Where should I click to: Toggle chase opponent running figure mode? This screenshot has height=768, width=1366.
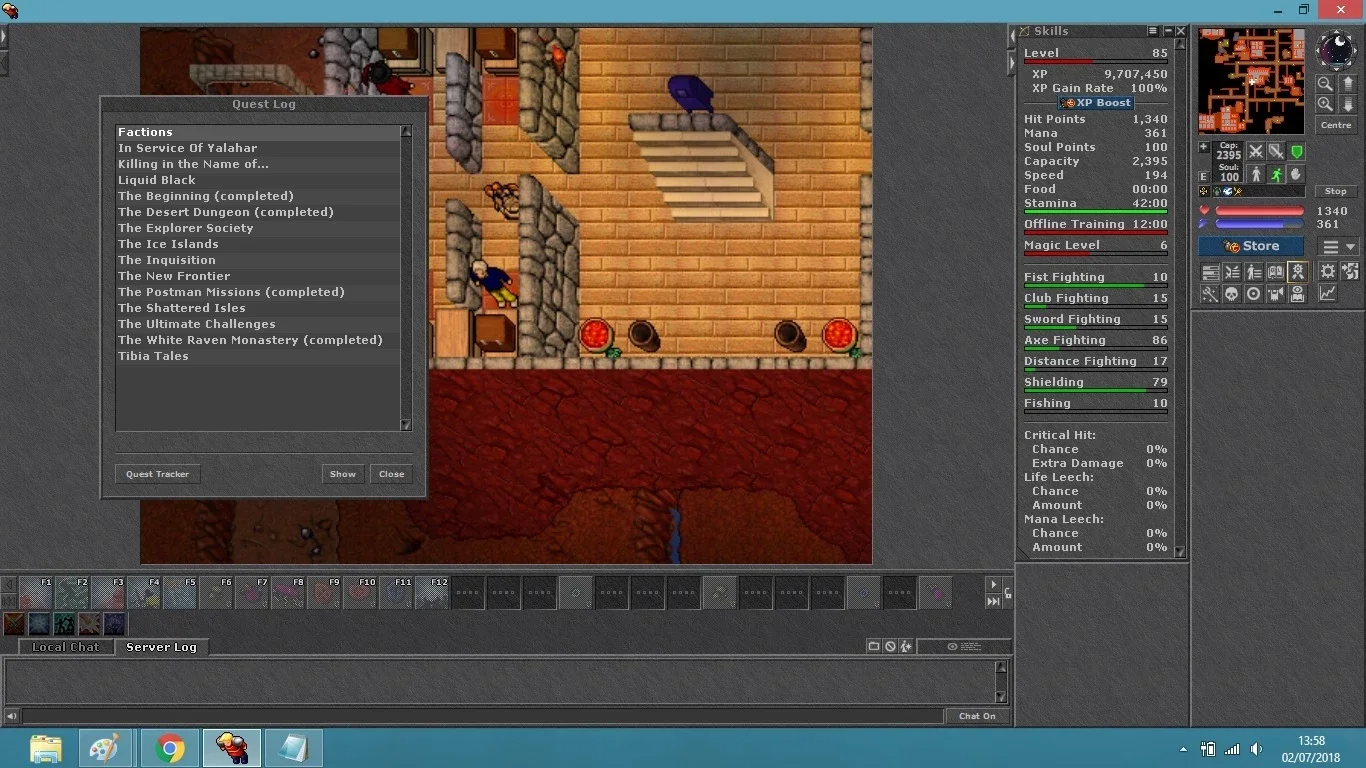(1276, 175)
